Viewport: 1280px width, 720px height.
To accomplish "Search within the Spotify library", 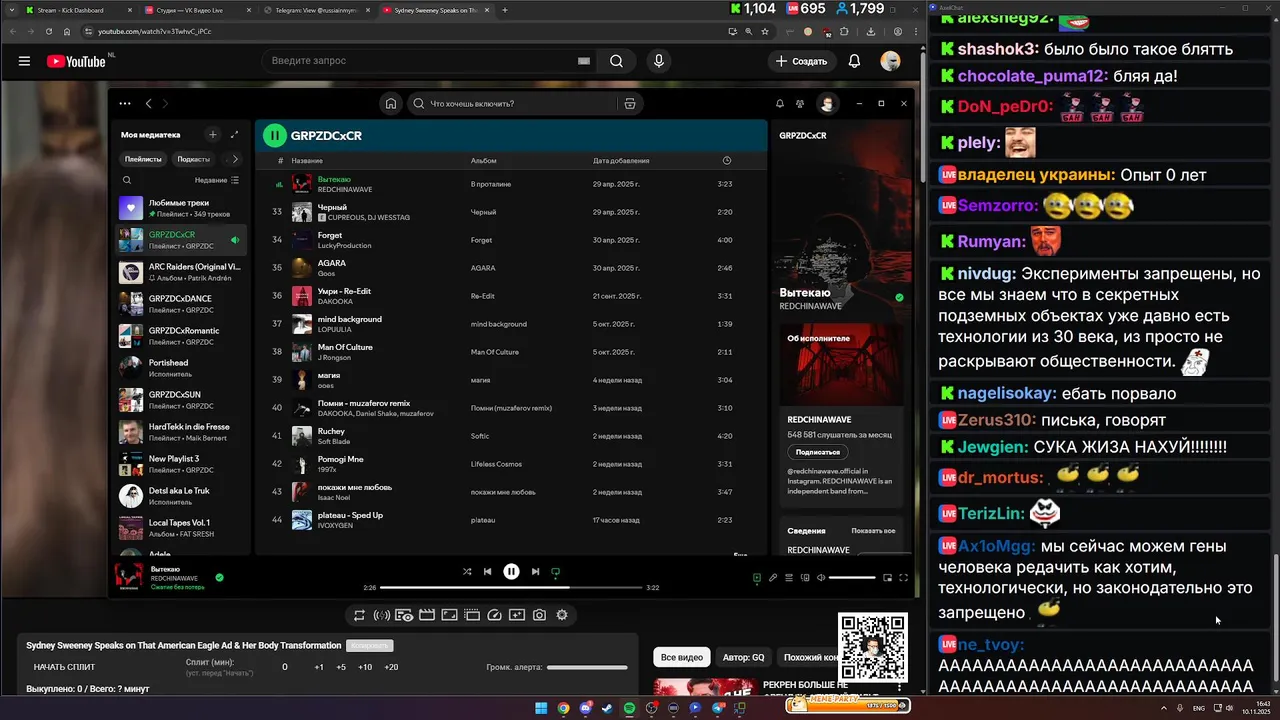I will 127,180.
